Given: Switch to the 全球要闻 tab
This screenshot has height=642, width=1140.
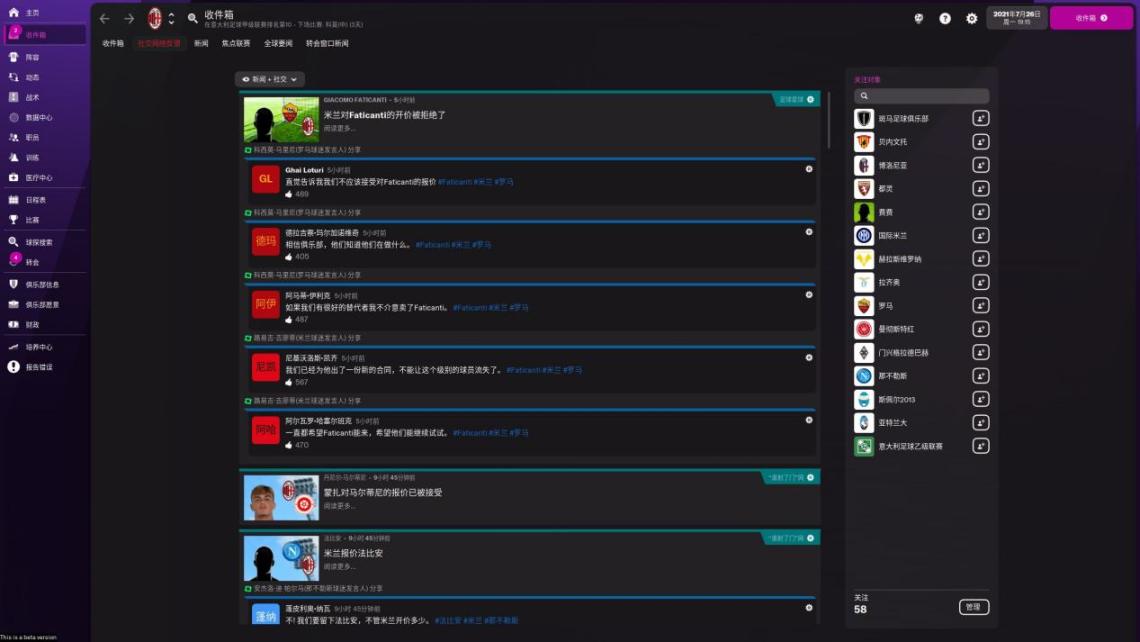Looking at the screenshot, I should (278, 44).
